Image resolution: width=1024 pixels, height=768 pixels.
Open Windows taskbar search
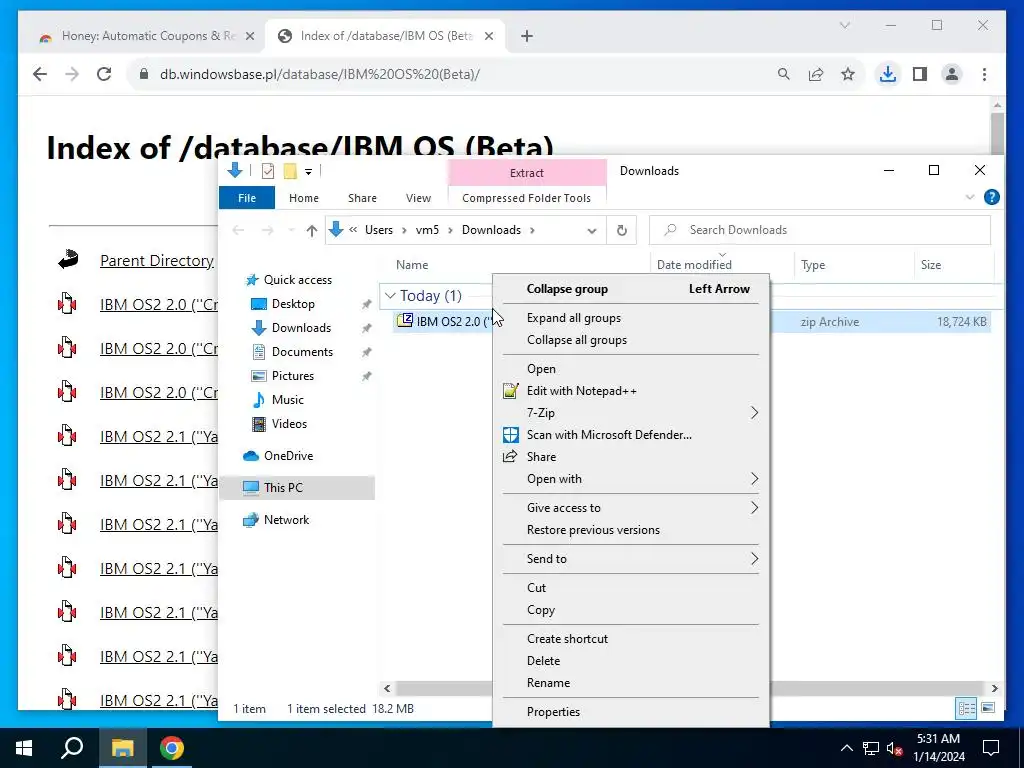tap(72, 748)
